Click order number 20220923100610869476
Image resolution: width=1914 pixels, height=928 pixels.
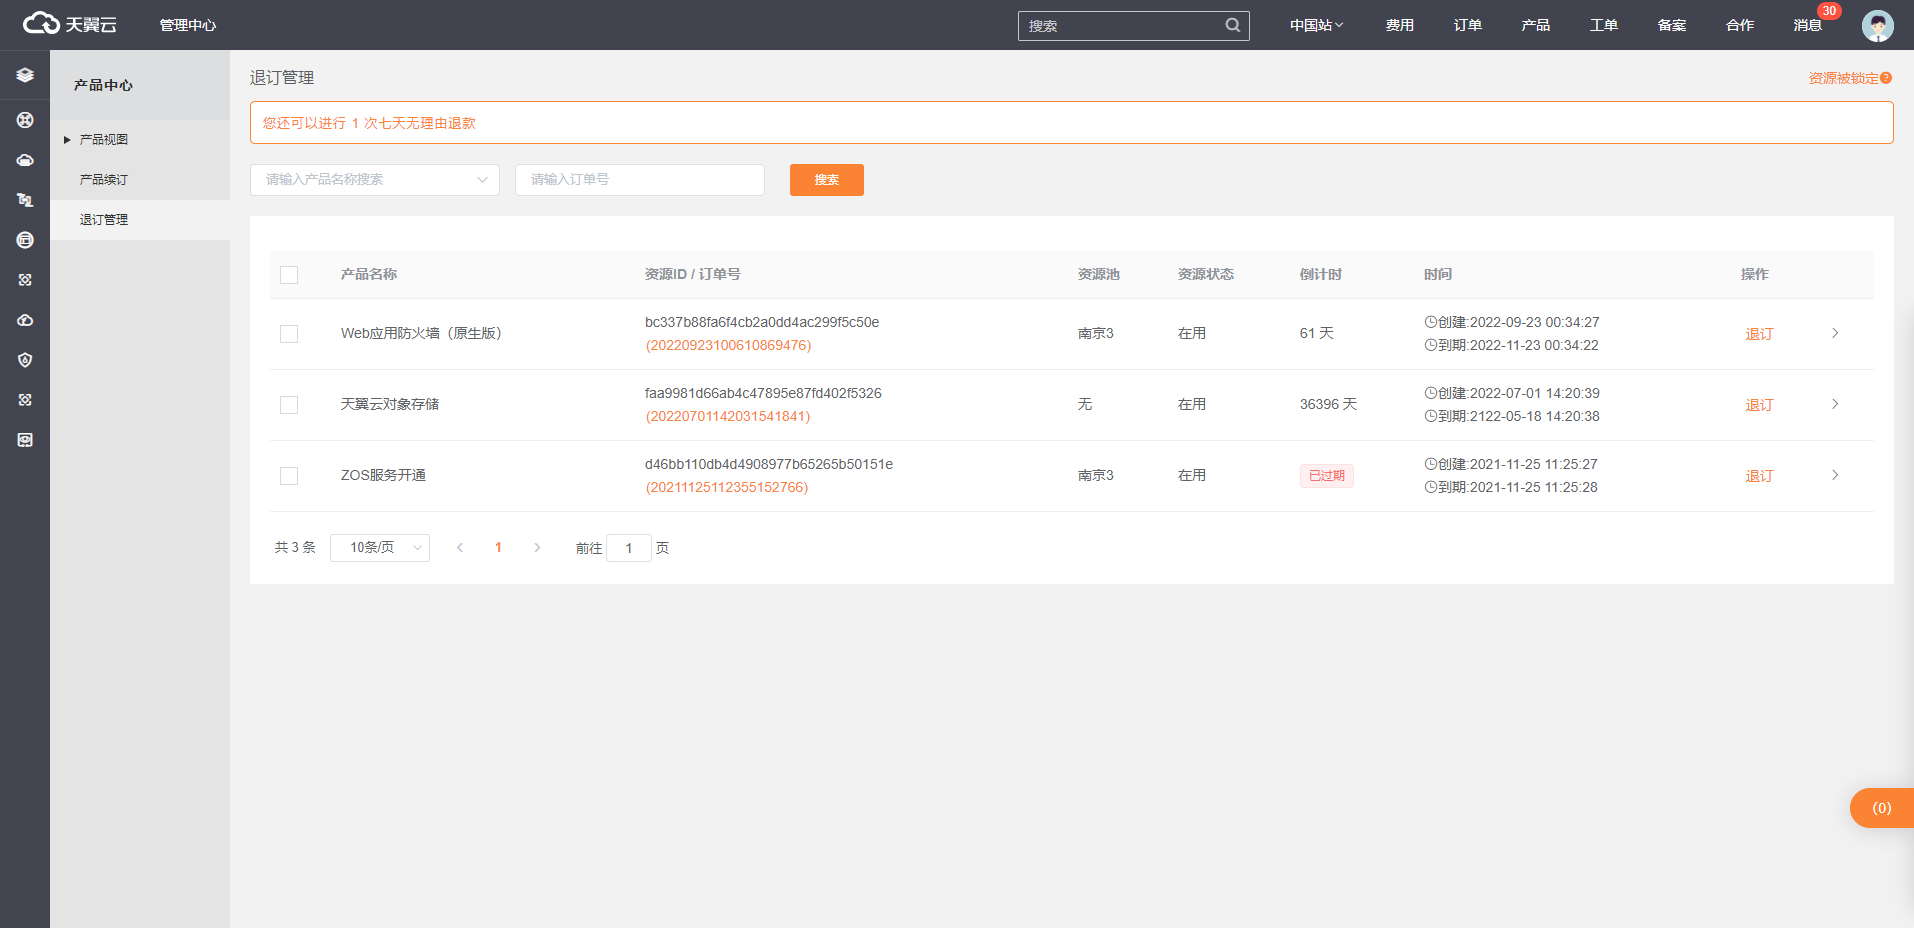(728, 345)
